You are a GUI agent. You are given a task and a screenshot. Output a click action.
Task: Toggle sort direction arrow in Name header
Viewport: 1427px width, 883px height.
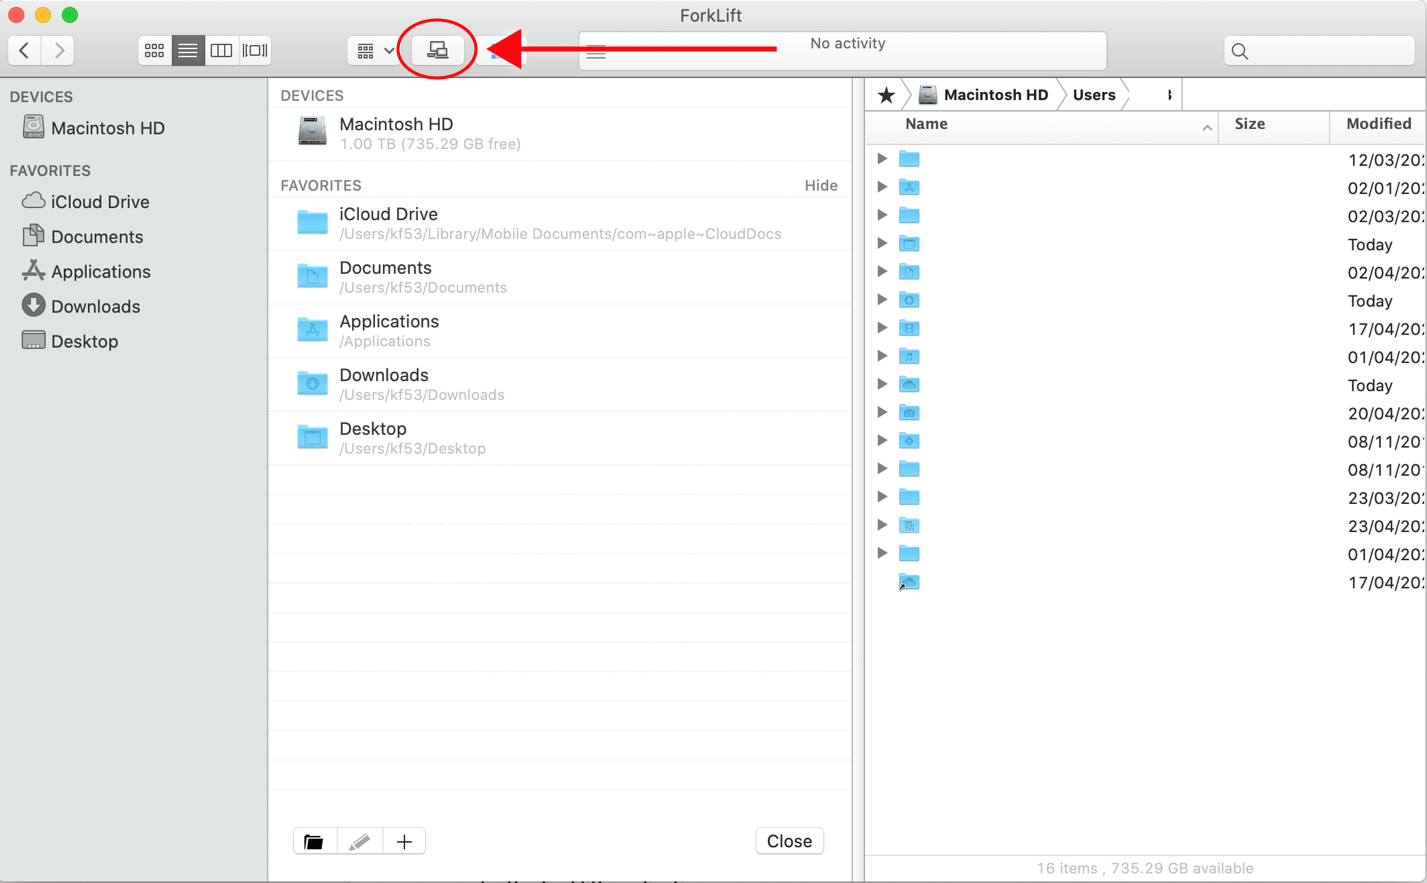(1207, 127)
